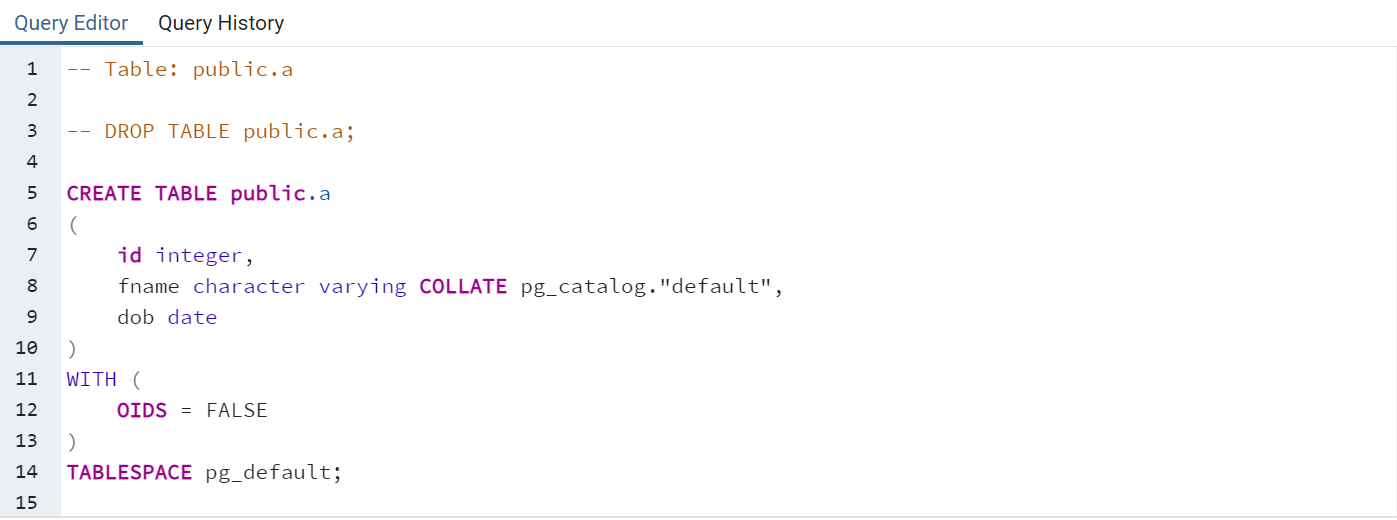Click the CREATE keyword on line 5

pyautogui.click(x=104, y=194)
